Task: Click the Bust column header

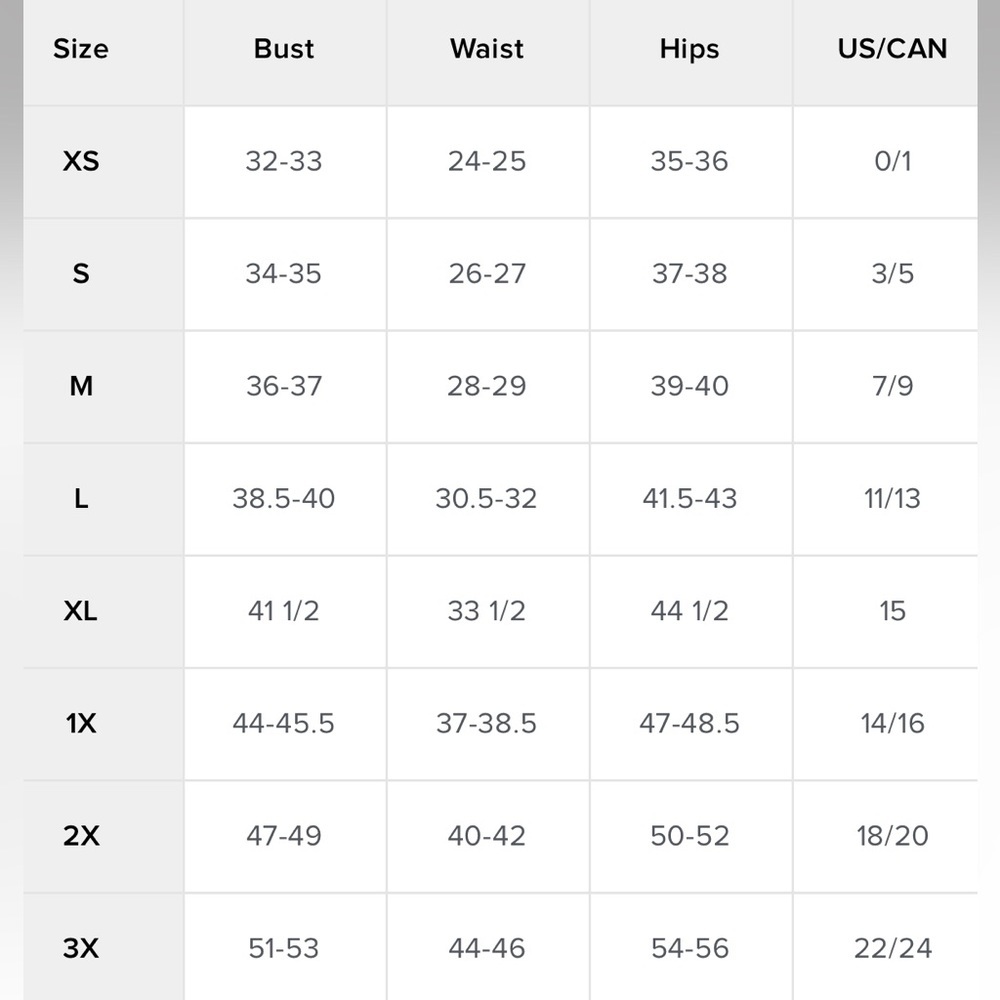Action: (284, 49)
